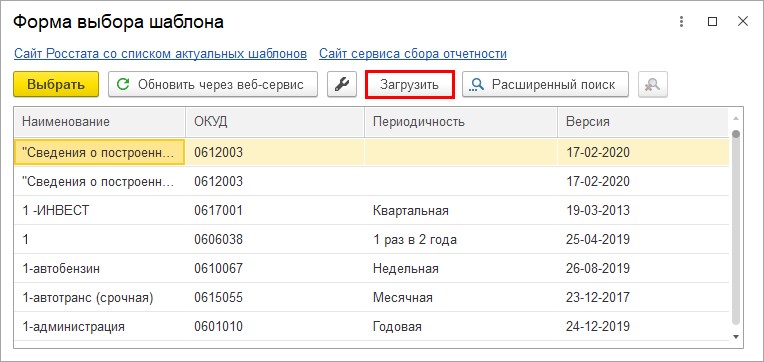
Task: Sort by the ОКУД column header
Action: [275, 122]
